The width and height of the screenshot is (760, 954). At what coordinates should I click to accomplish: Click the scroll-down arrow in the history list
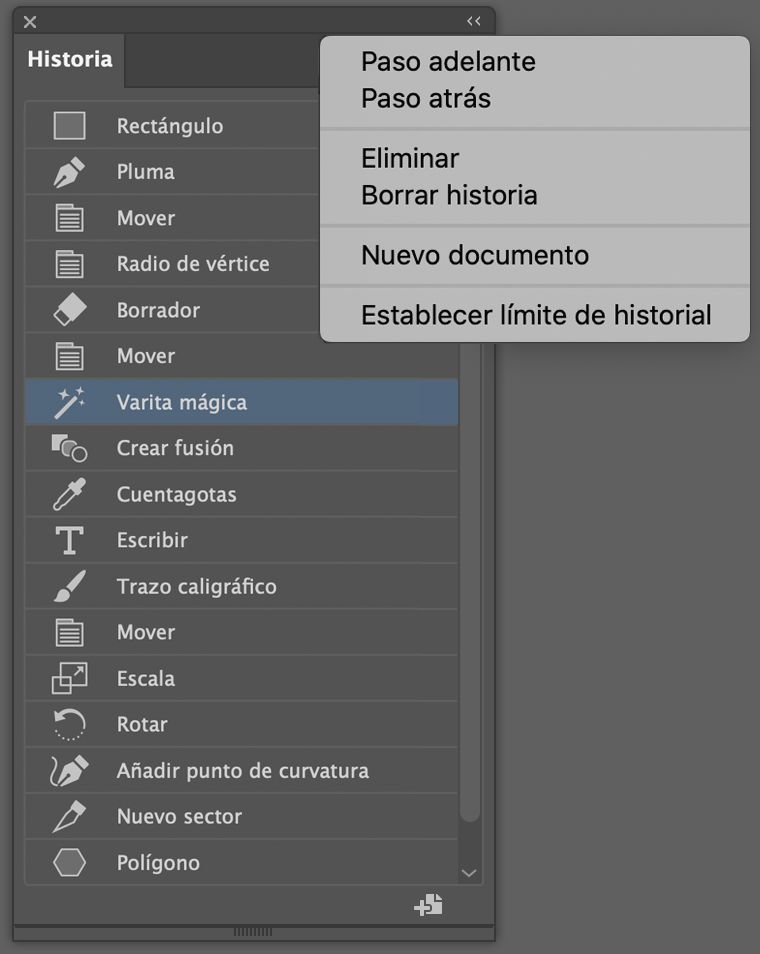tap(469, 871)
